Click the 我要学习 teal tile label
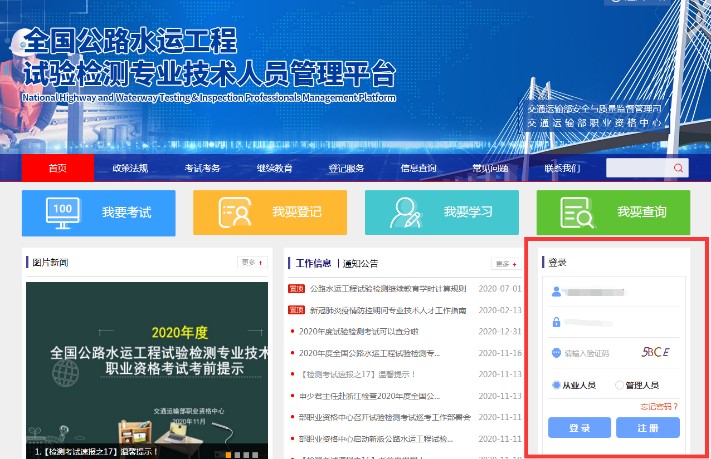Screen dimensions: 711x459 (468, 212)
